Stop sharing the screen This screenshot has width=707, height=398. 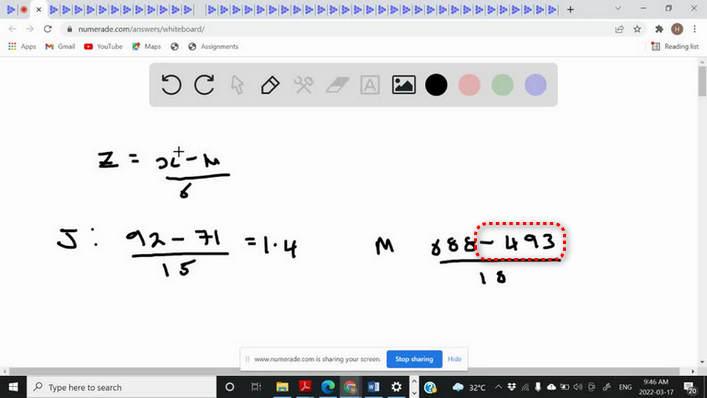click(414, 359)
